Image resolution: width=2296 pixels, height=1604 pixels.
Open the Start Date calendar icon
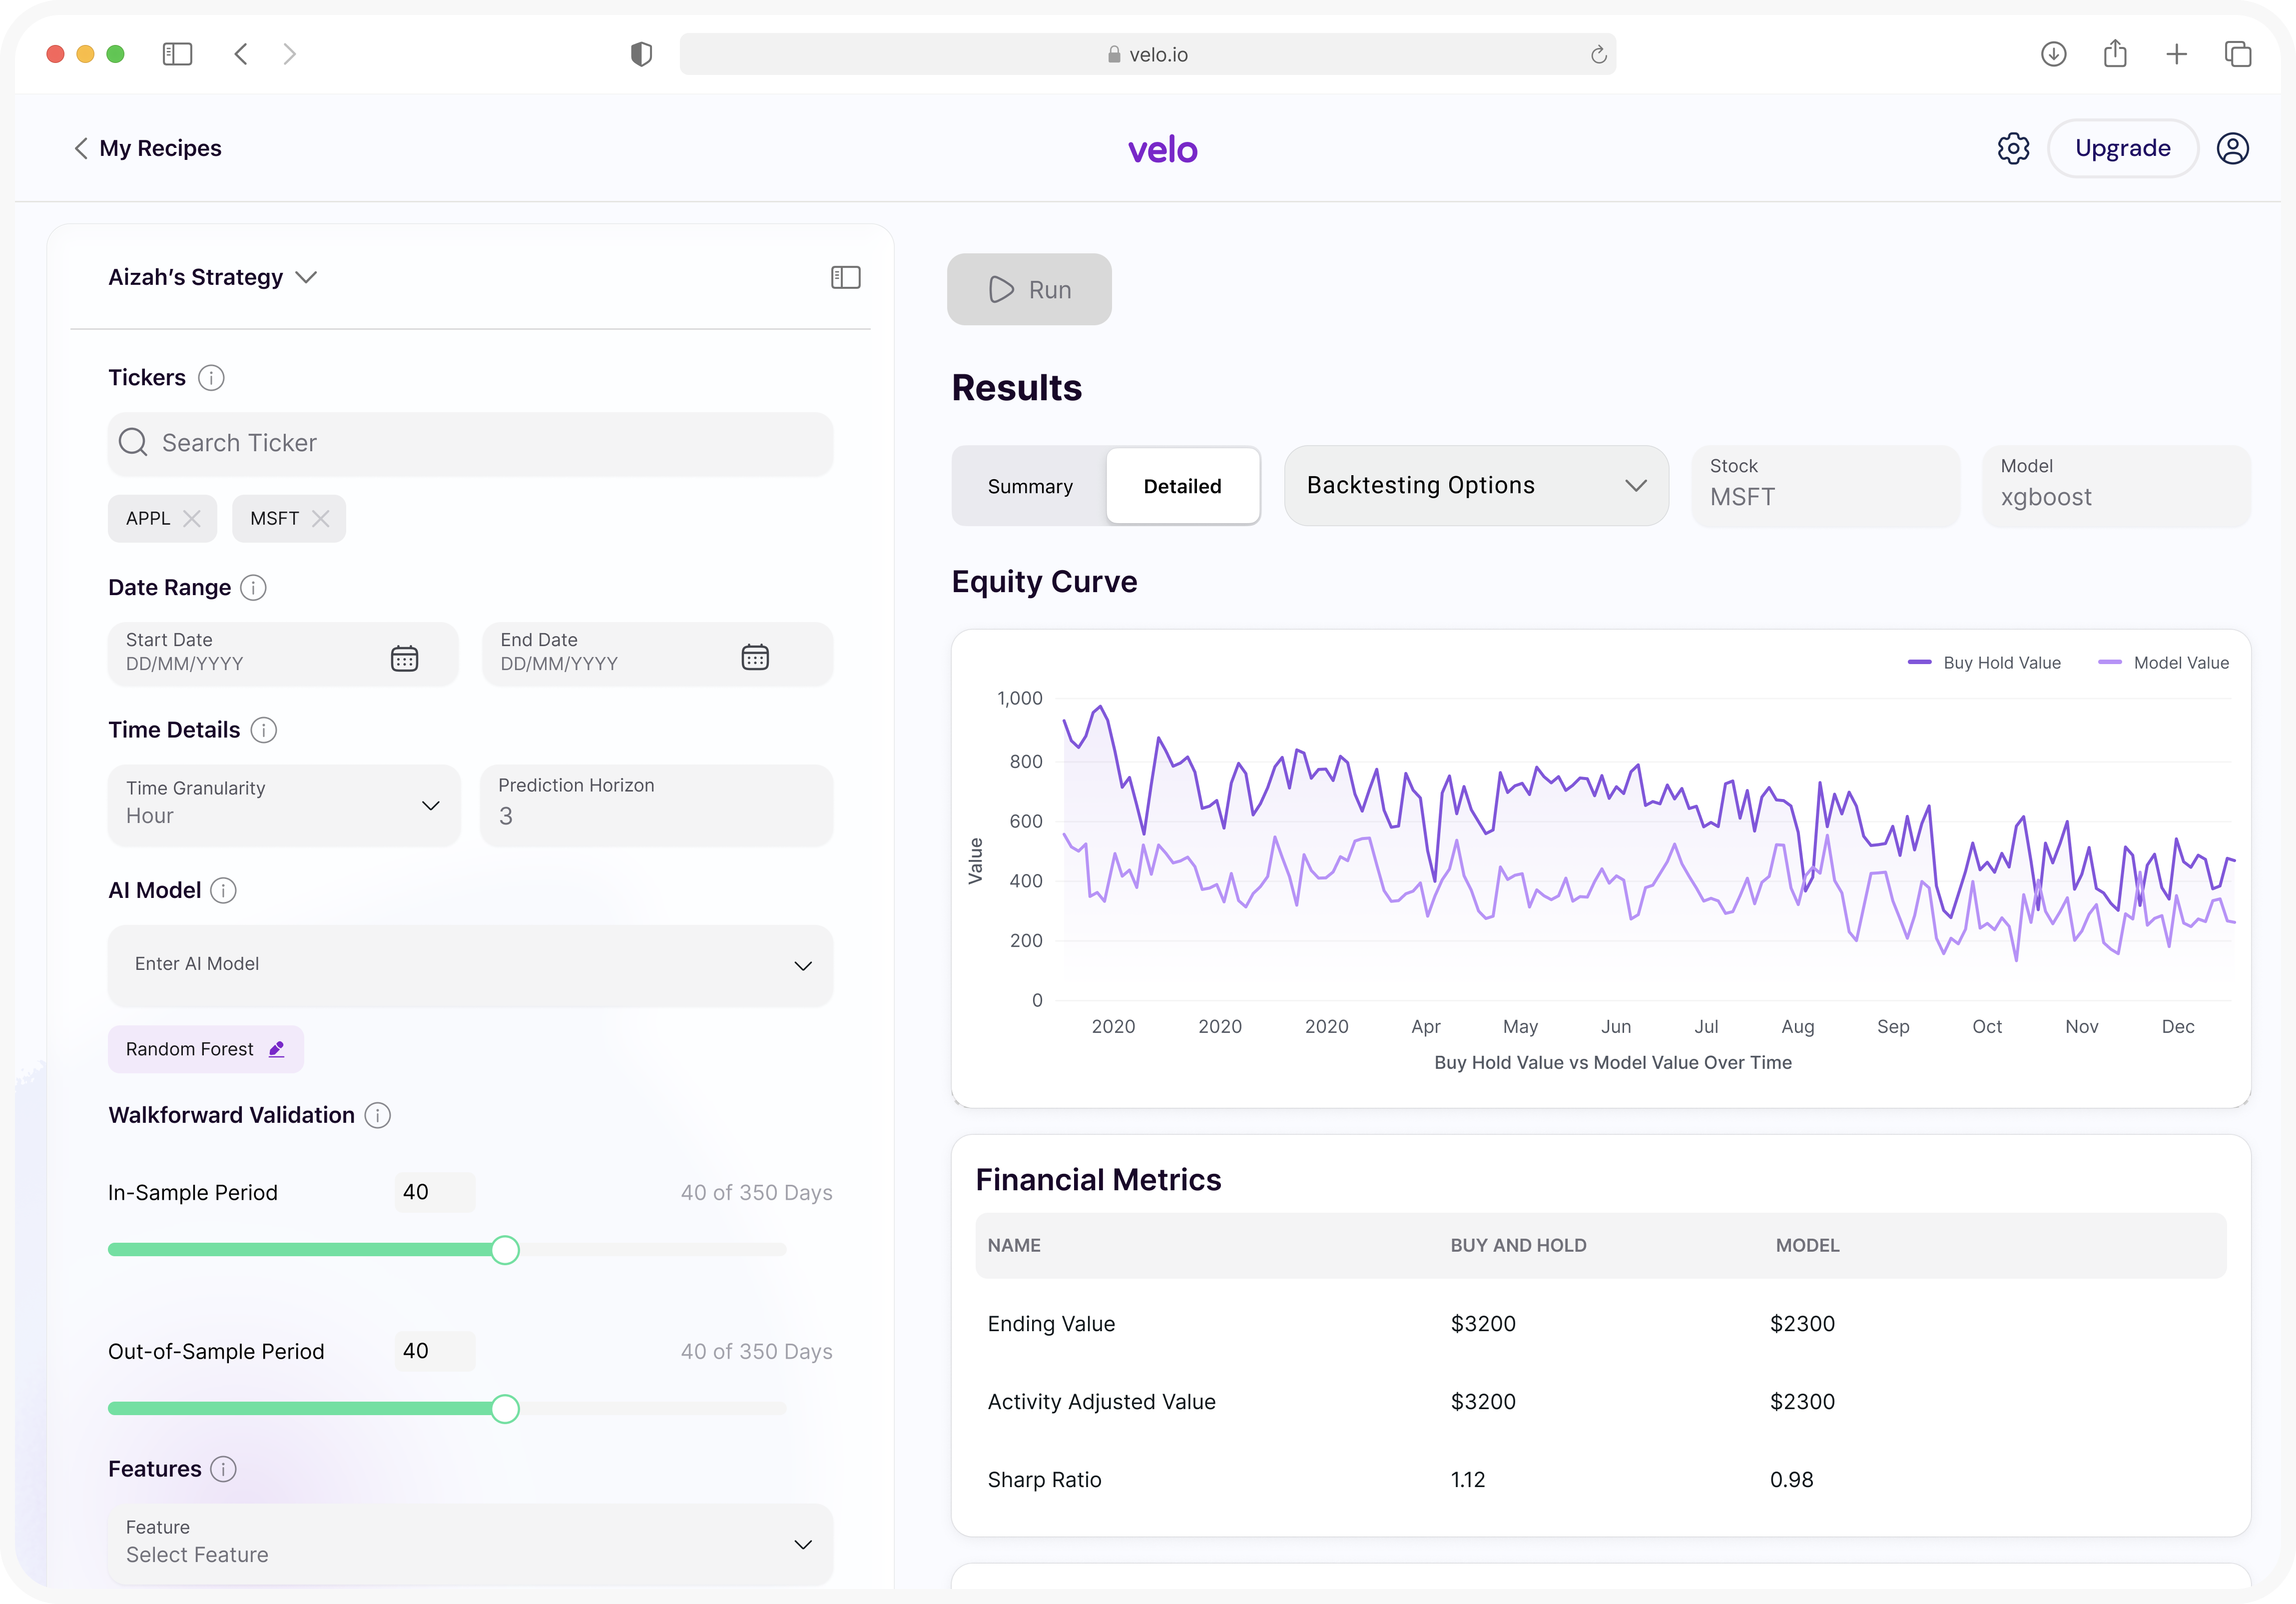click(x=404, y=657)
